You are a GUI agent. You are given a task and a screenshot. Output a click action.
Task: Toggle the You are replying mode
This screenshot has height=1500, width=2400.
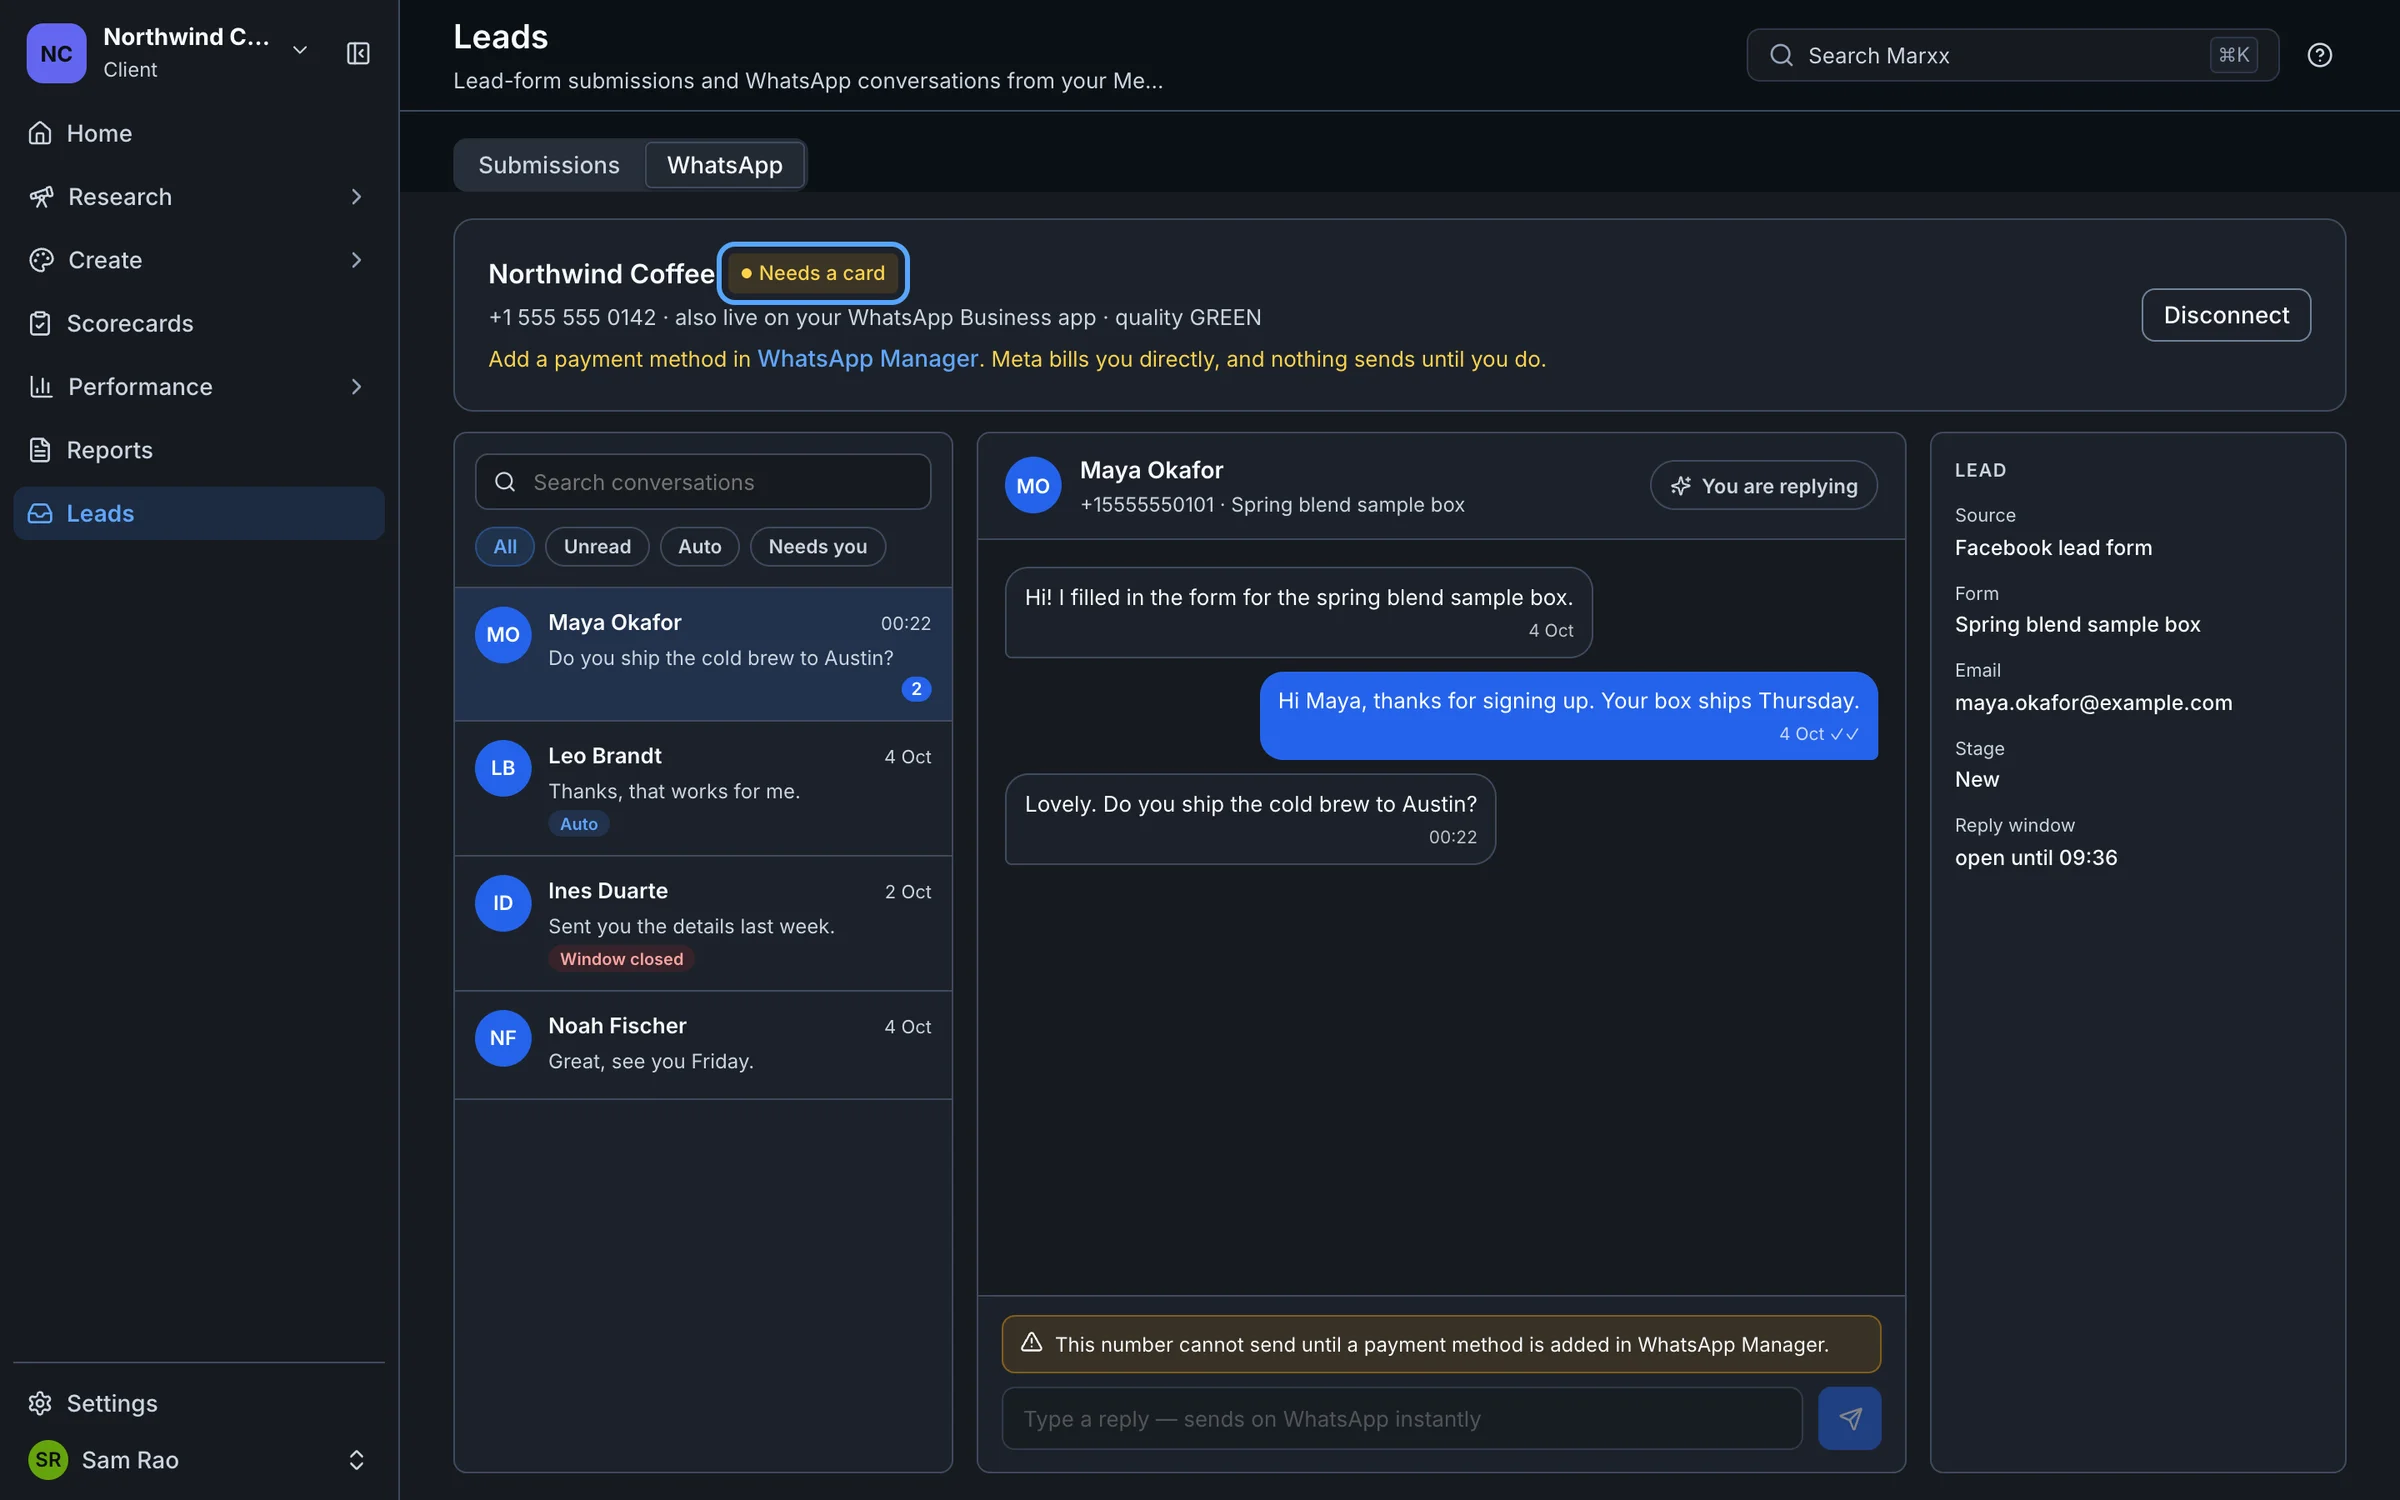click(x=1763, y=486)
